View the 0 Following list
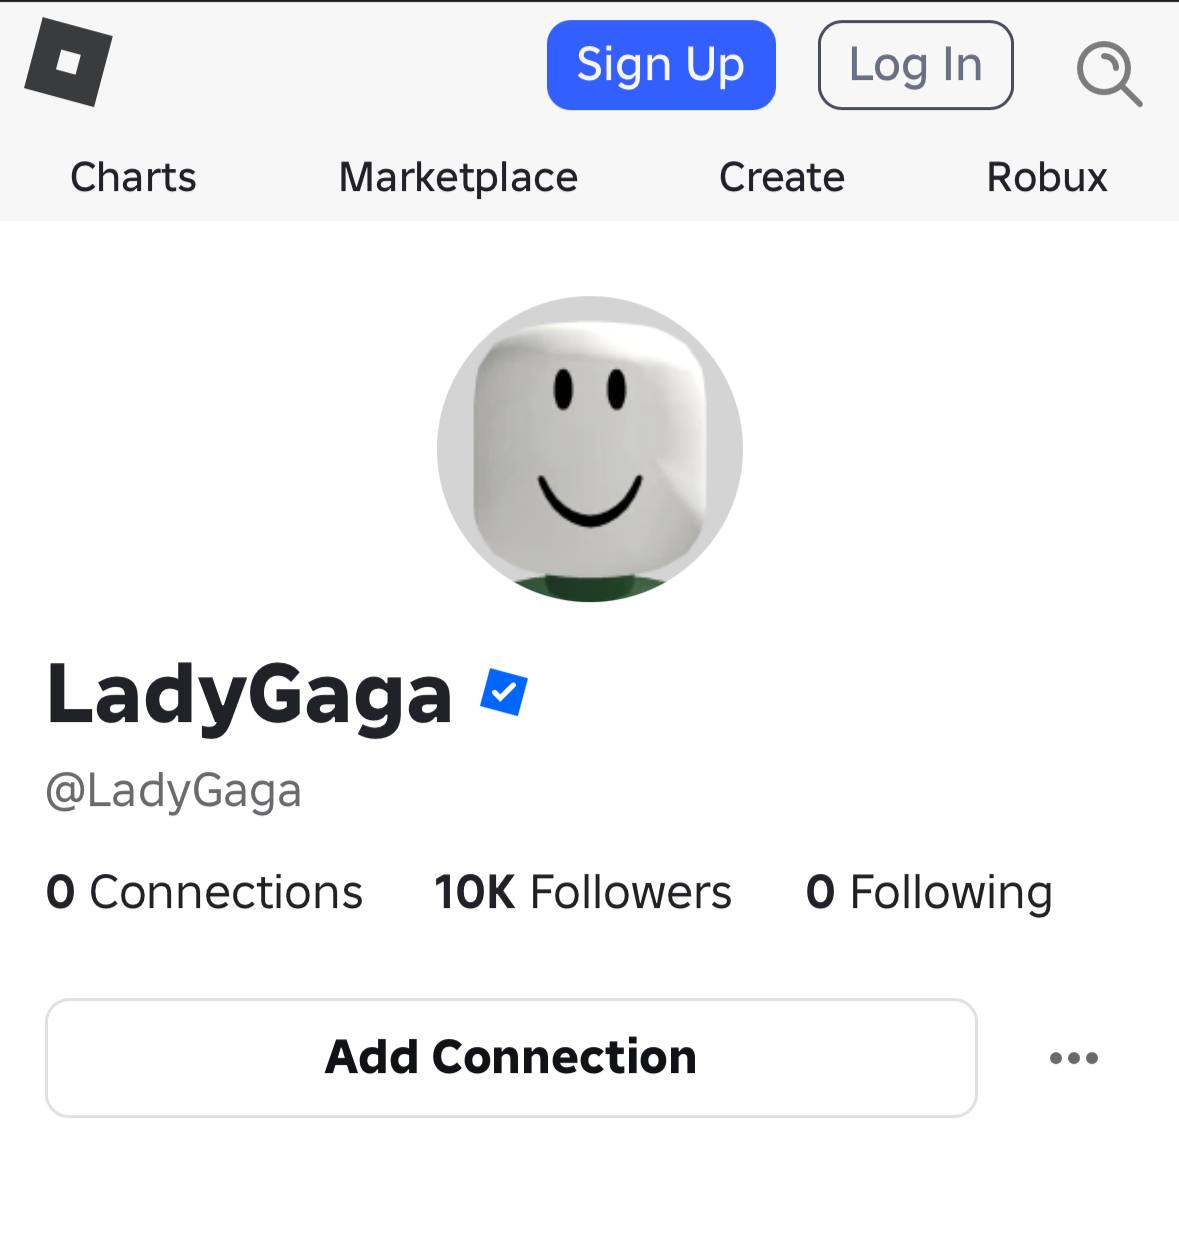This screenshot has width=1179, height=1245. click(929, 892)
